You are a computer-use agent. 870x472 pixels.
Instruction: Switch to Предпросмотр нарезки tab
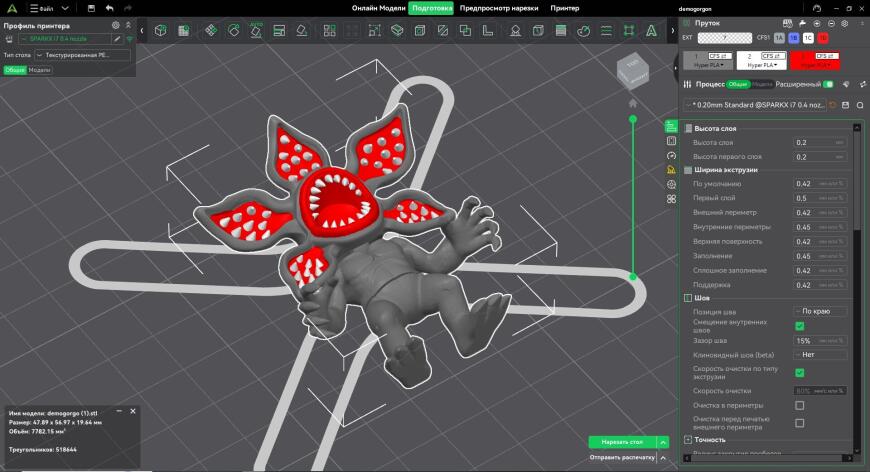pos(499,8)
